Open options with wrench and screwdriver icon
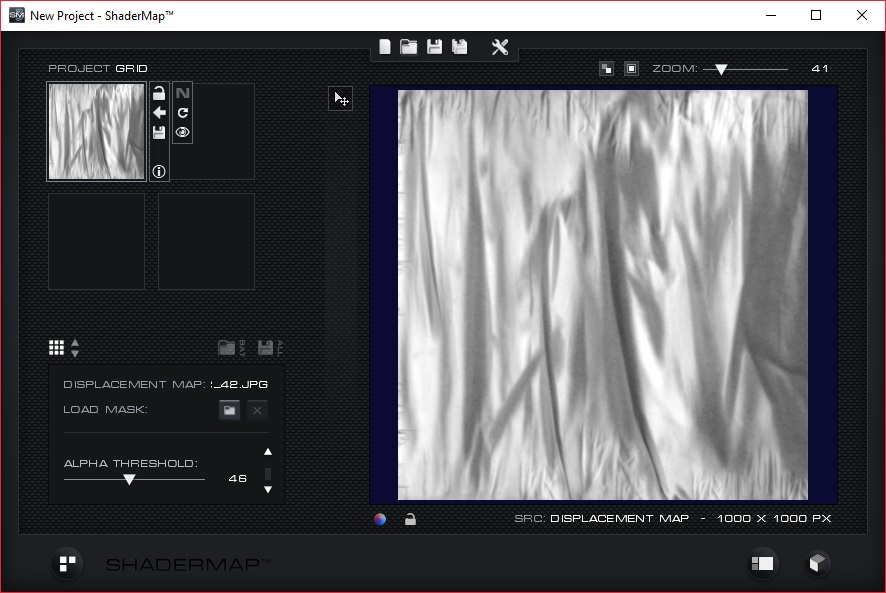 [x=500, y=47]
